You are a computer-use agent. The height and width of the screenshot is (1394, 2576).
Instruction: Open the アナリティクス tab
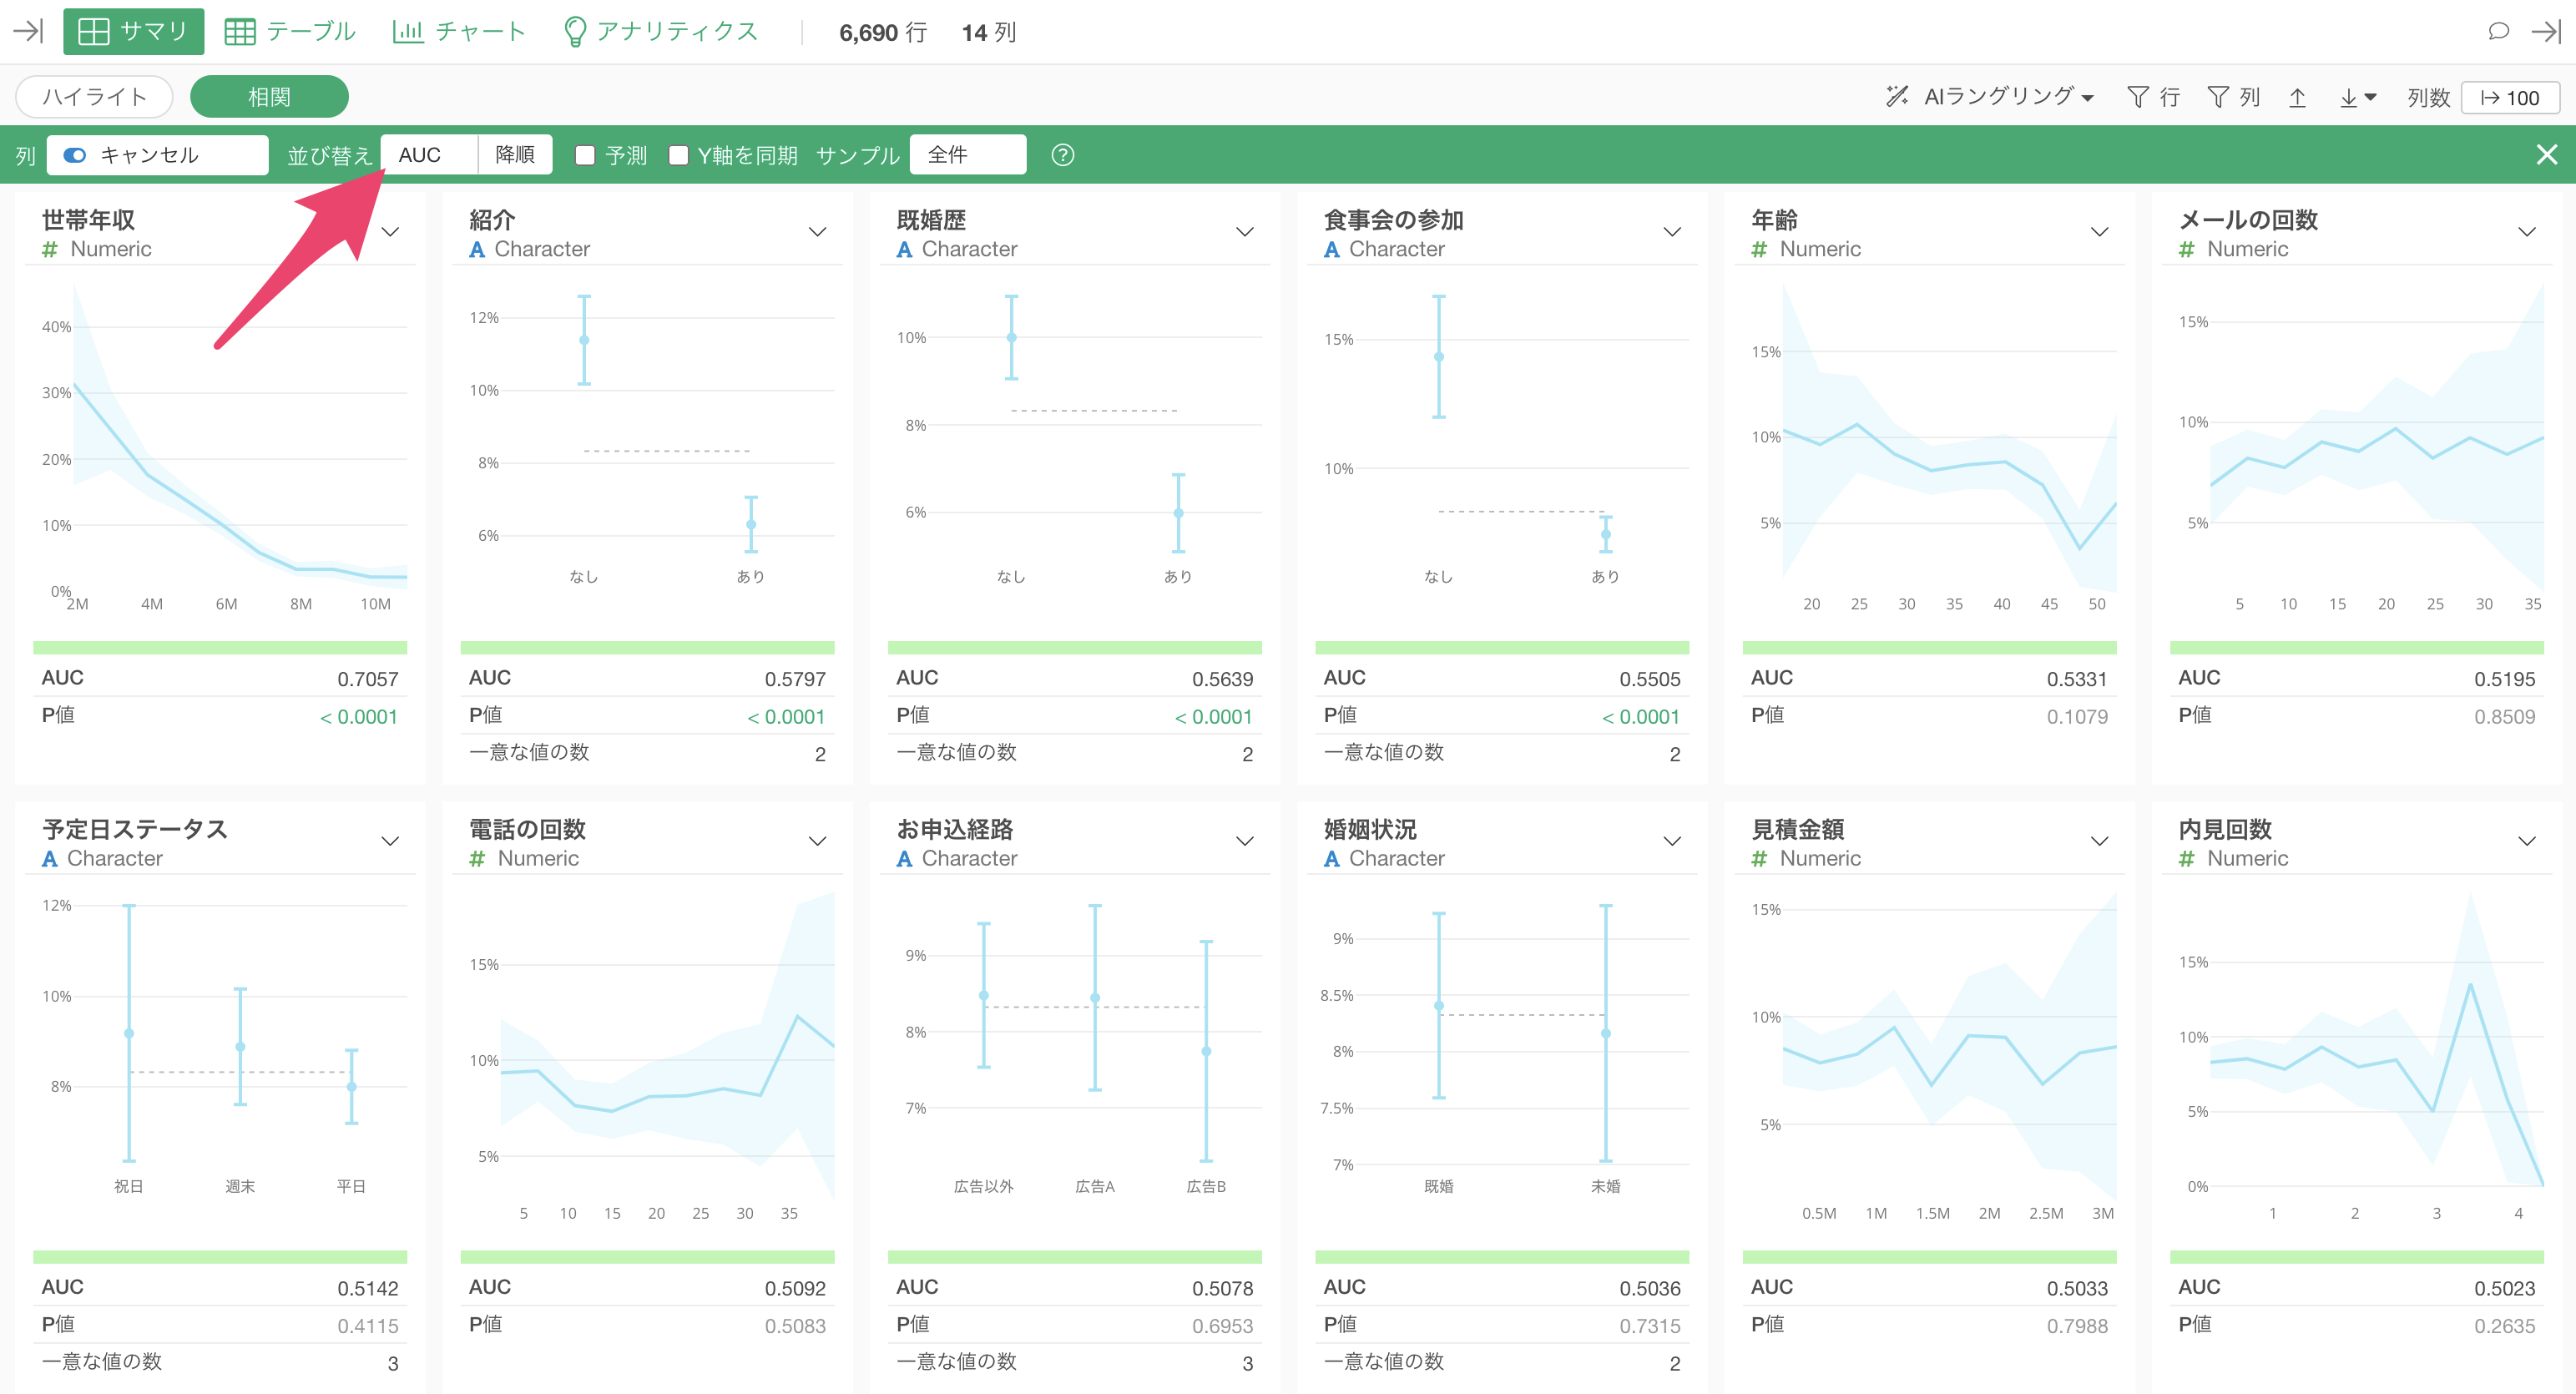pyautogui.click(x=660, y=31)
